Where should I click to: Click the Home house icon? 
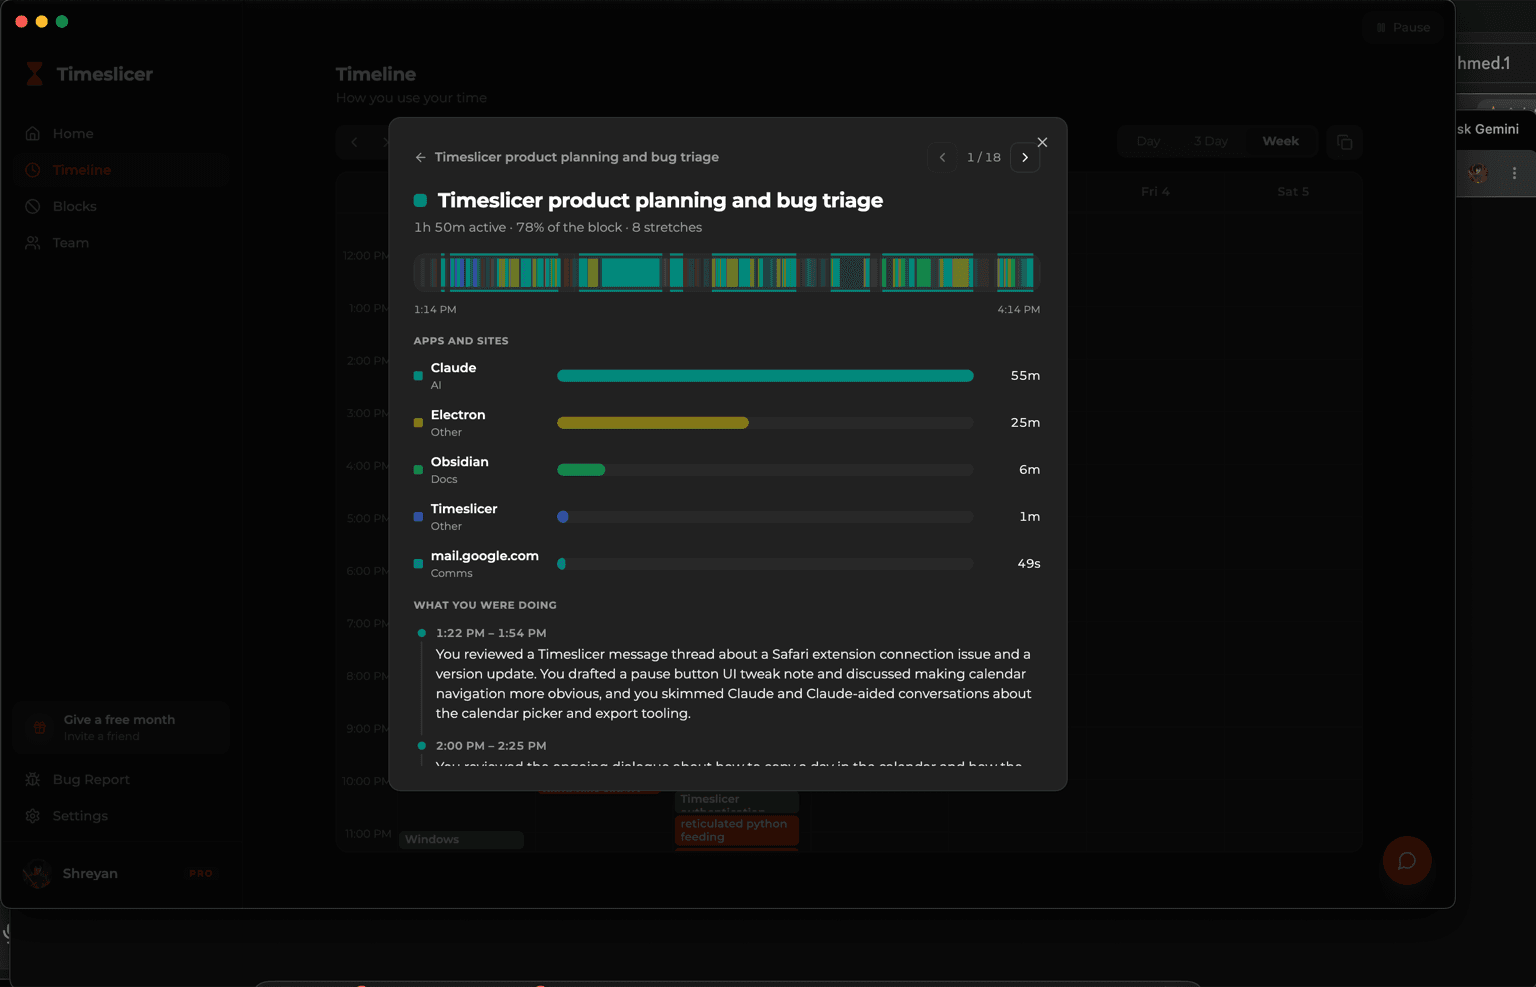point(33,134)
